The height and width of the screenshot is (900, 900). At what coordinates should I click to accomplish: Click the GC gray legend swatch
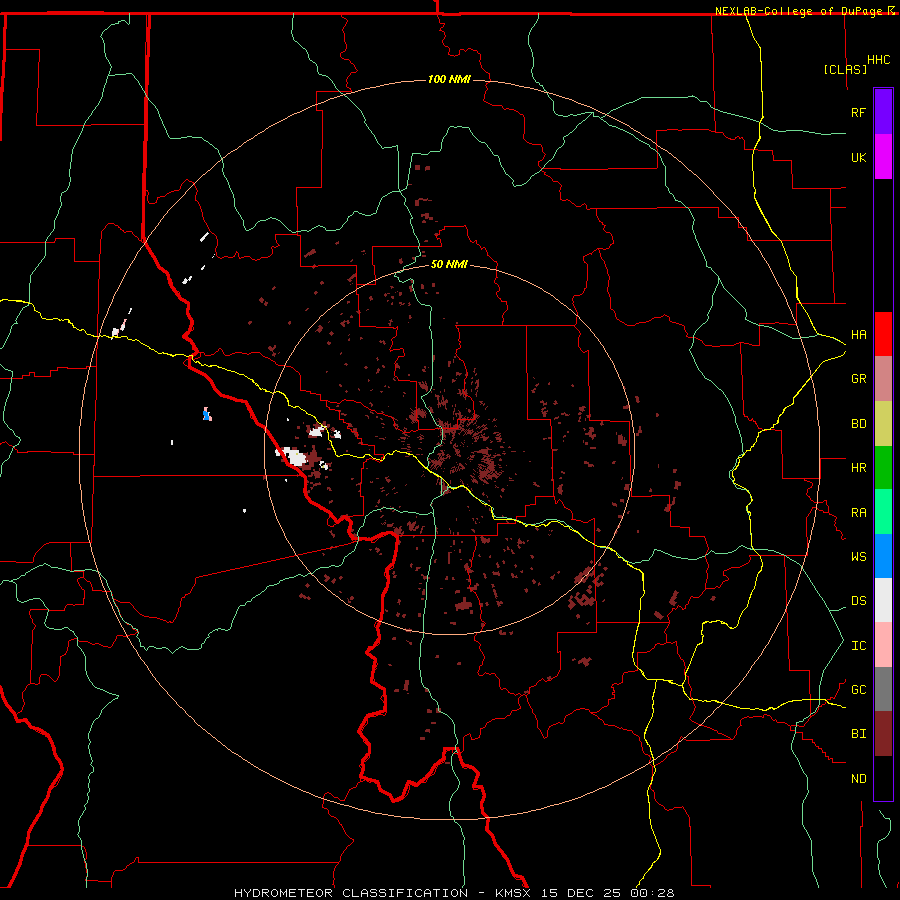pos(883,689)
